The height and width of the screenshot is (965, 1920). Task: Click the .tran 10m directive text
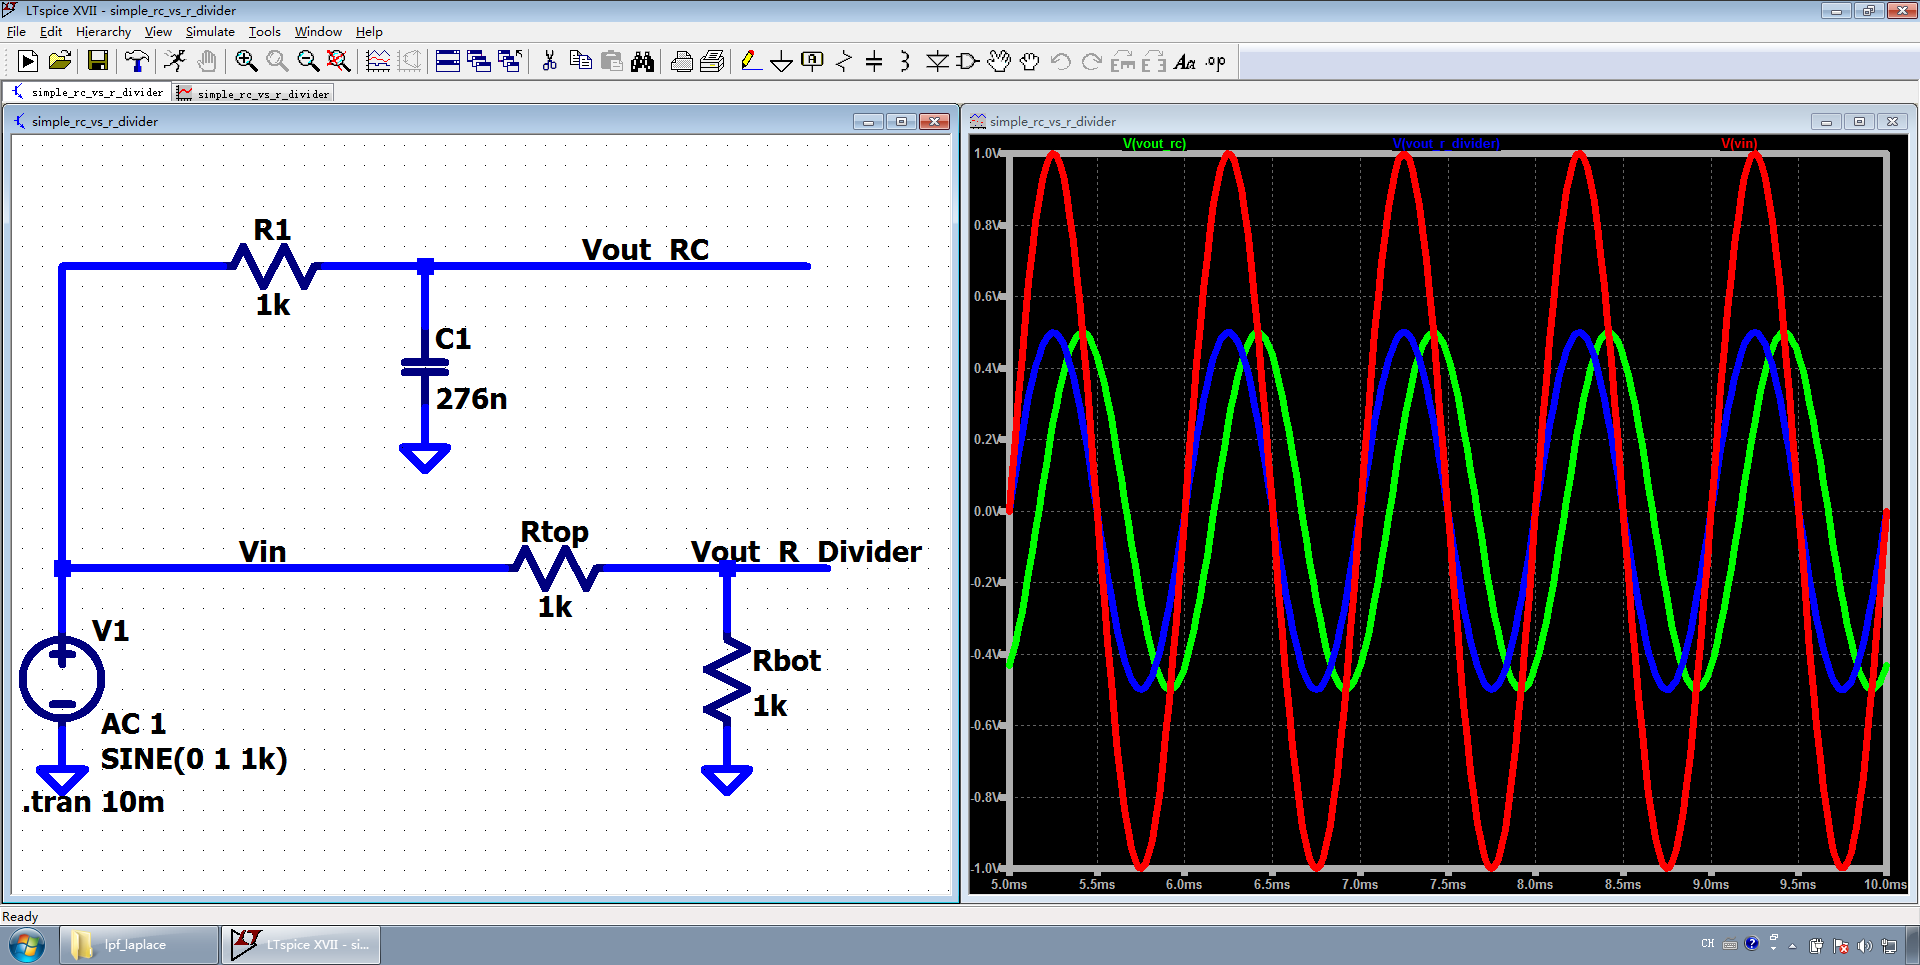pyautogui.click(x=94, y=802)
